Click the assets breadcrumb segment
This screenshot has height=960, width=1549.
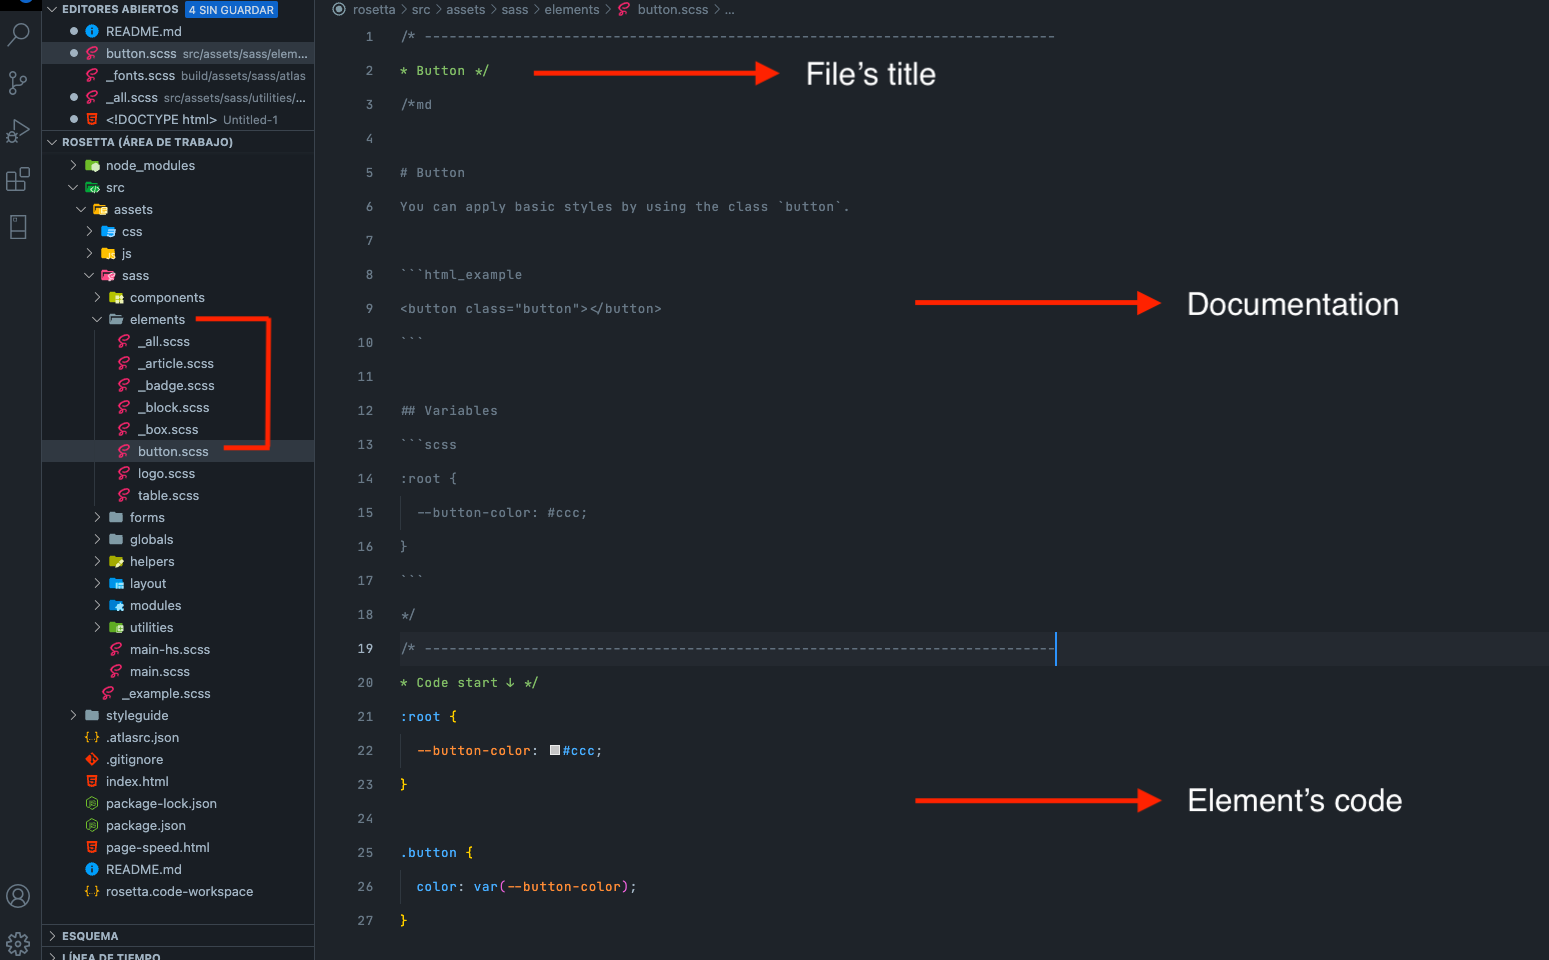(x=465, y=10)
